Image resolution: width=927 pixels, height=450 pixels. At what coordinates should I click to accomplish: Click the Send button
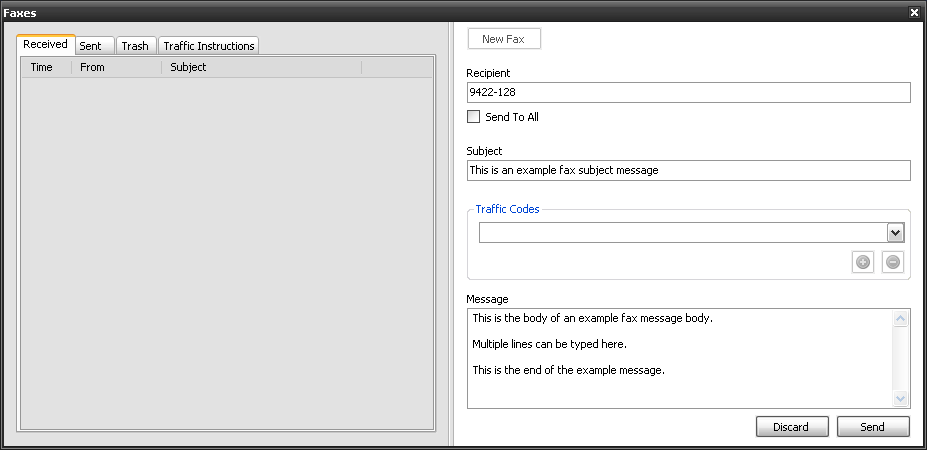872,427
